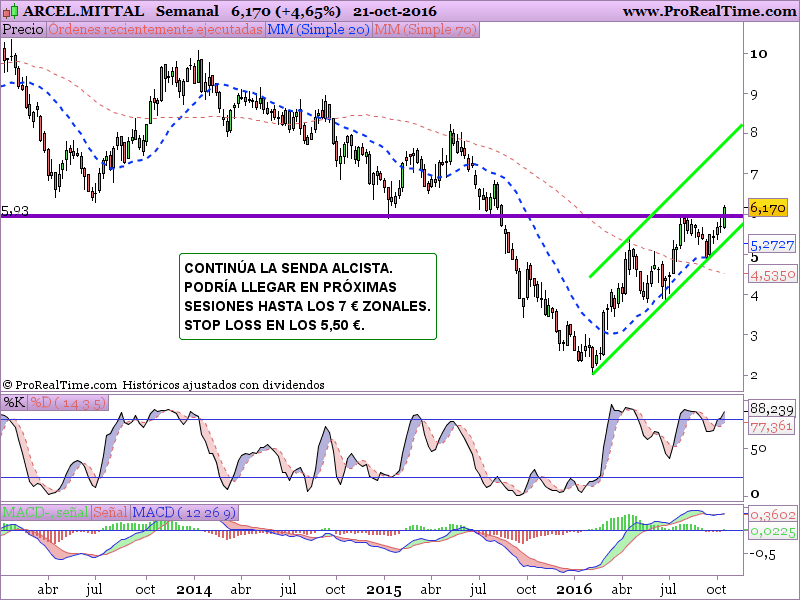The image size is (800, 600).
Task: Select the Precio legend label
Action: (23, 30)
